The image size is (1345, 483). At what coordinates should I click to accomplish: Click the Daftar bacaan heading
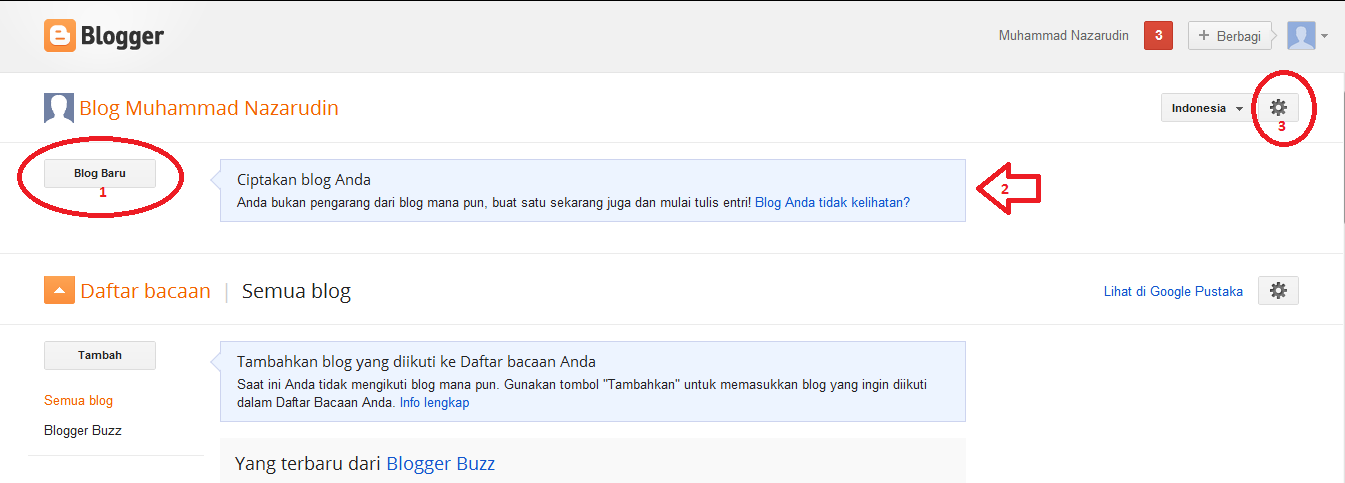tap(145, 291)
